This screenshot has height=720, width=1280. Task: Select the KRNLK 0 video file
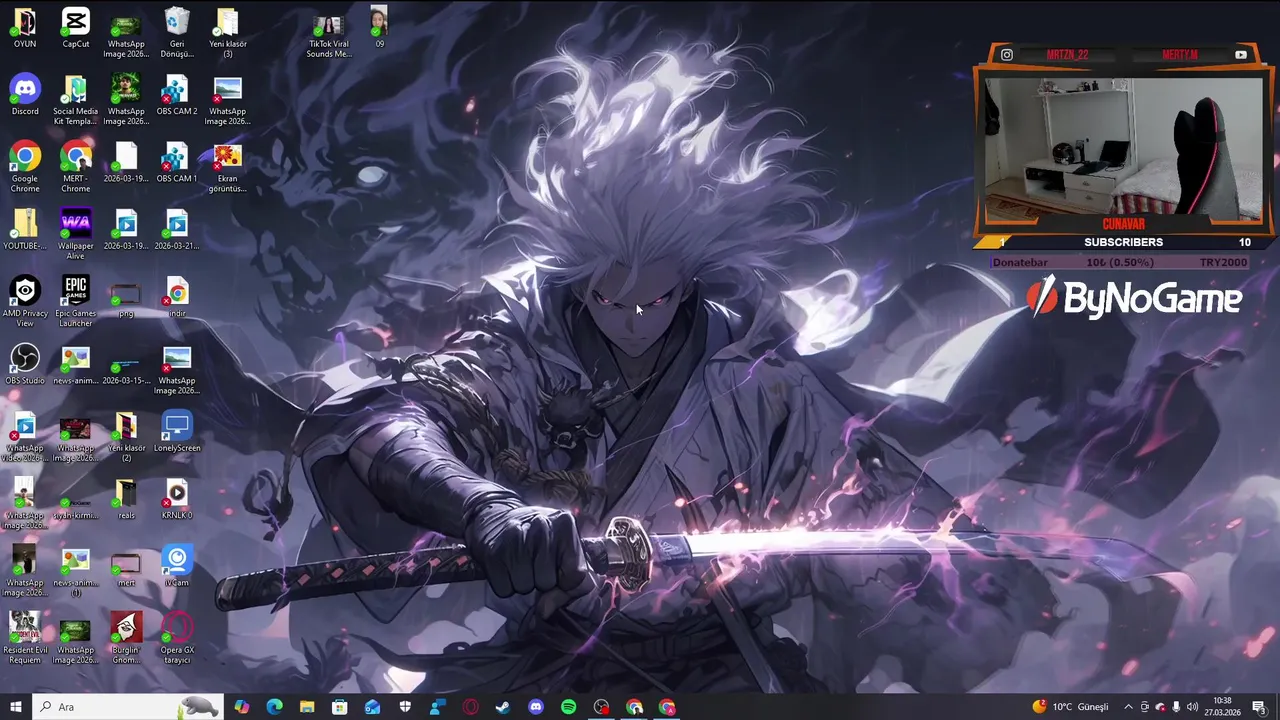coord(177,498)
